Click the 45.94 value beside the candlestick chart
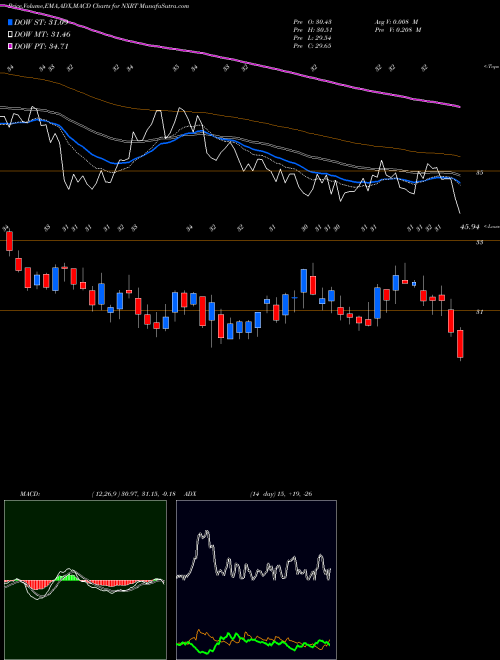Screen dimensions: 500x660 (x=470, y=227)
